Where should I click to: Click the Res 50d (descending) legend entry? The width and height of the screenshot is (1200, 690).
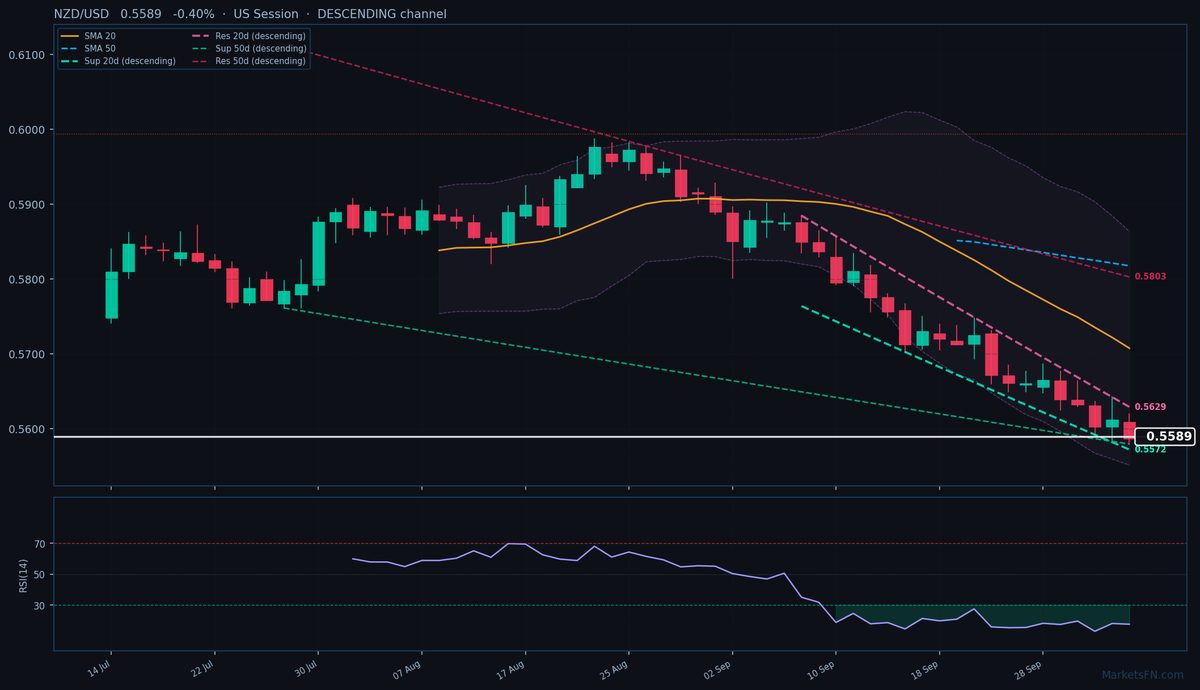[x=247, y=61]
